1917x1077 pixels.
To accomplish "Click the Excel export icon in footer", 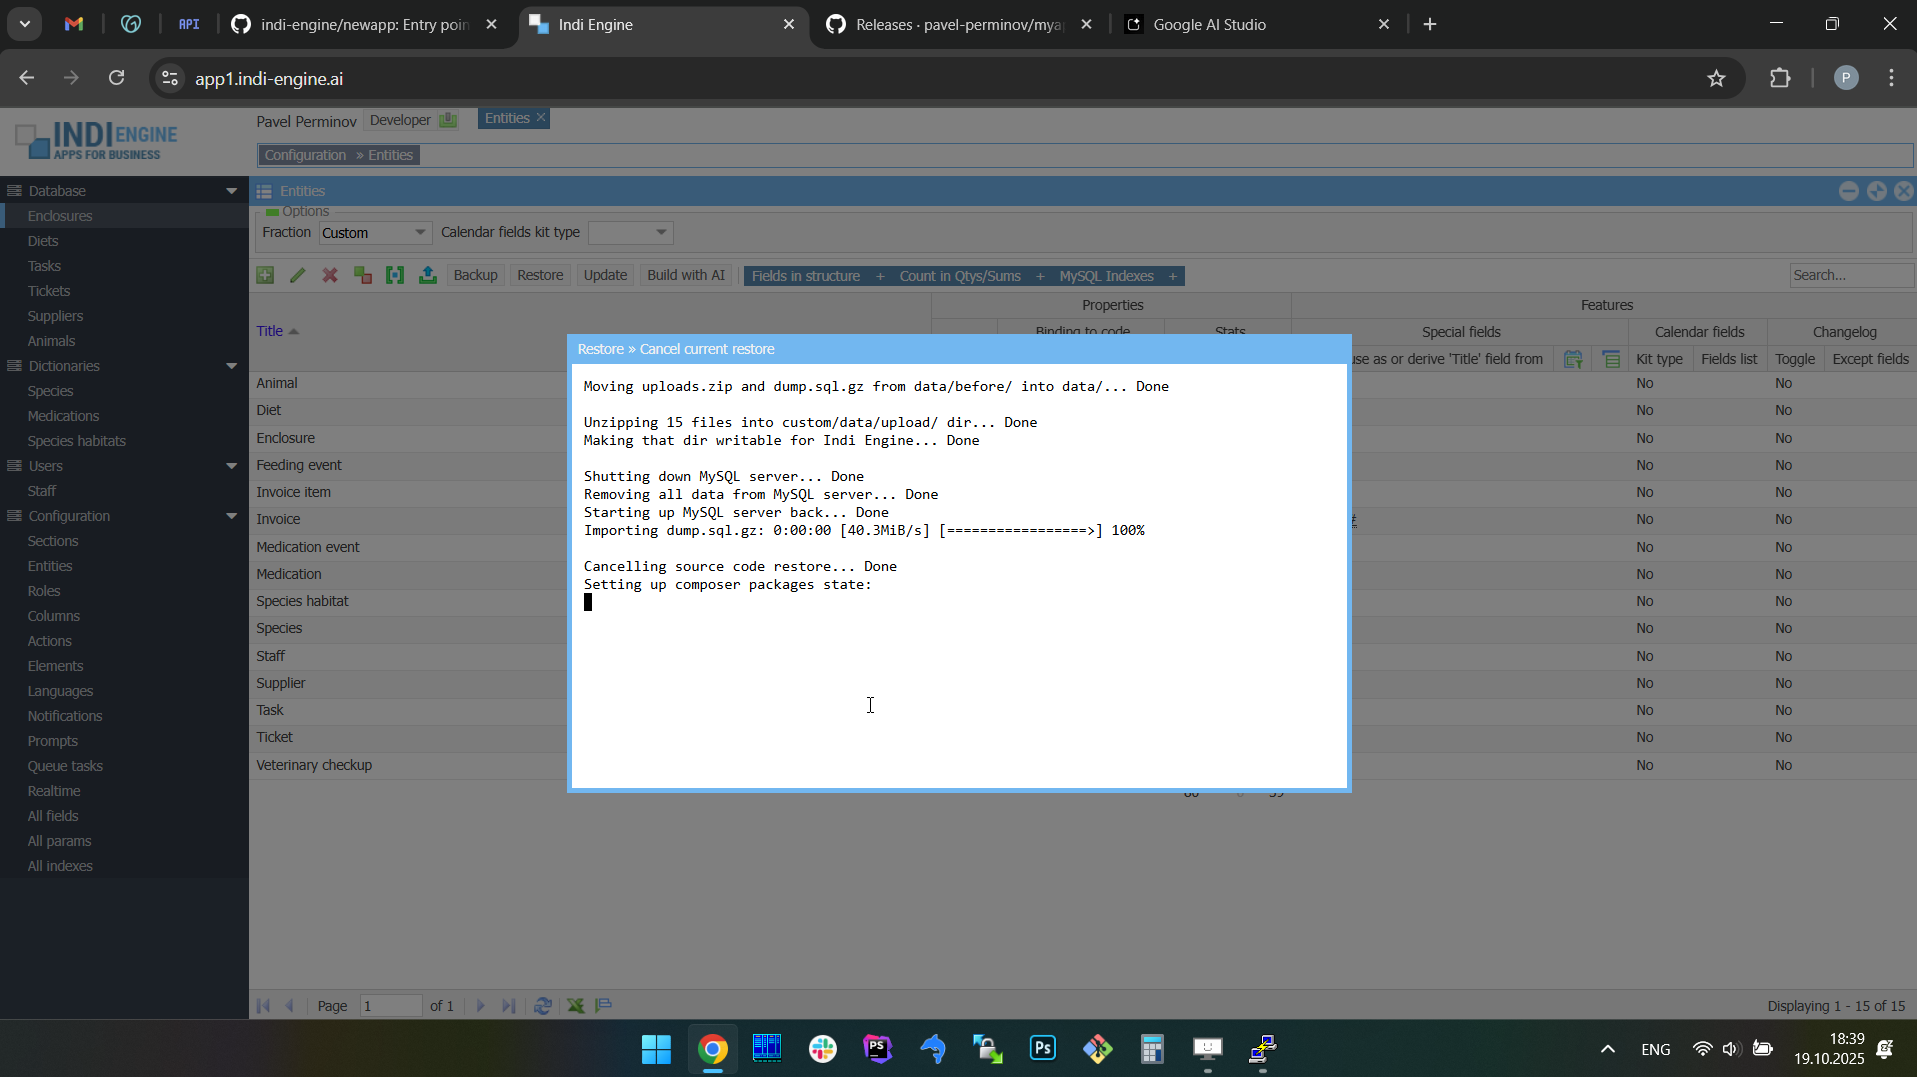I will point(576,1006).
